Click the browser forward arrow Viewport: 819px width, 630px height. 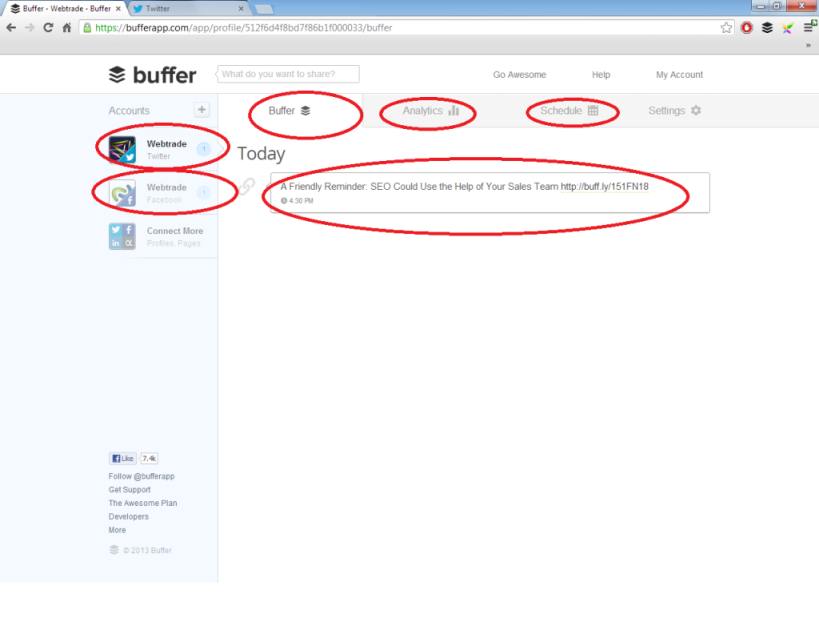[x=30, y=28]
